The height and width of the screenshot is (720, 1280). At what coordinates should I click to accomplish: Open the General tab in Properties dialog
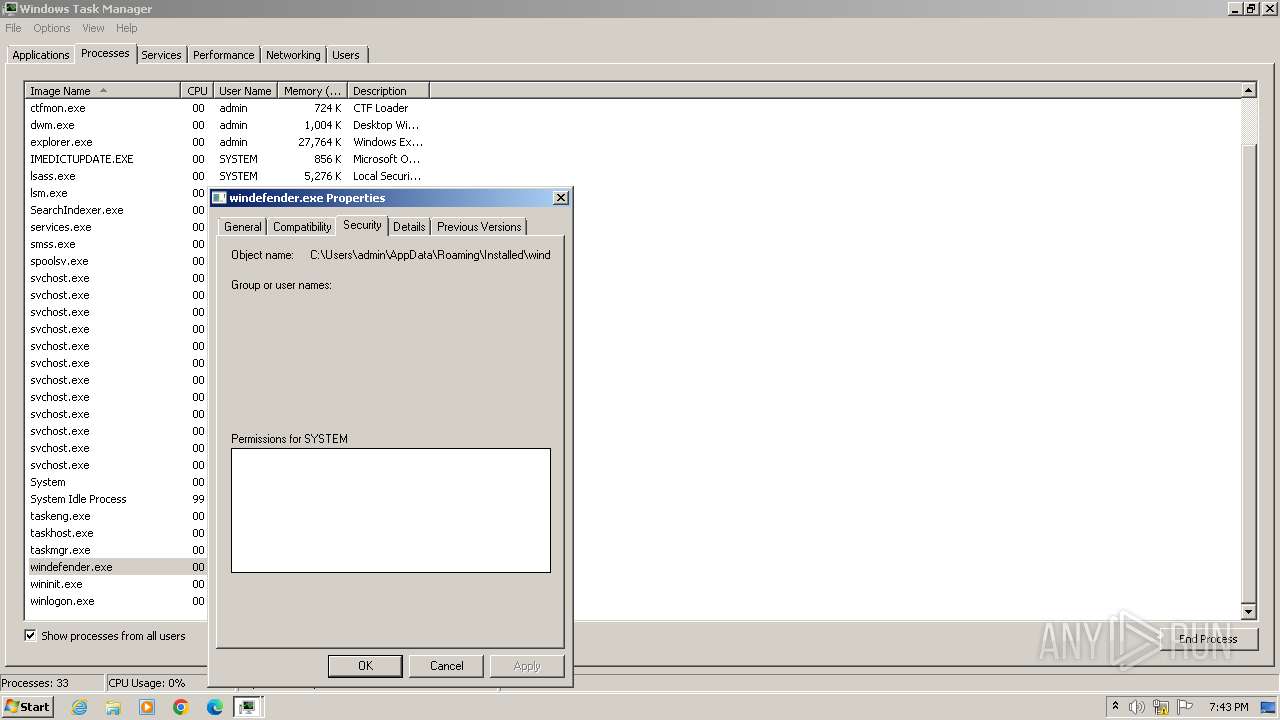(242, 227)
